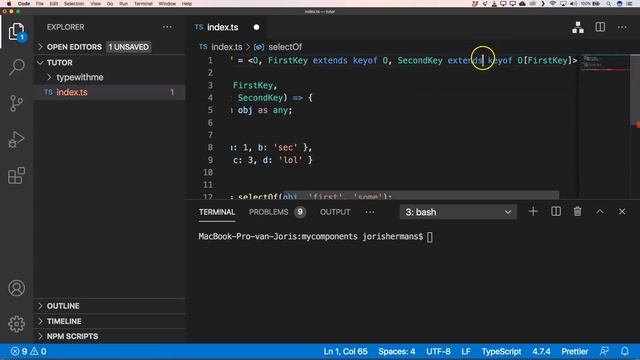Click selectOf breadcrumb
This screenshot has width=640, height=360.
(285, 47)
